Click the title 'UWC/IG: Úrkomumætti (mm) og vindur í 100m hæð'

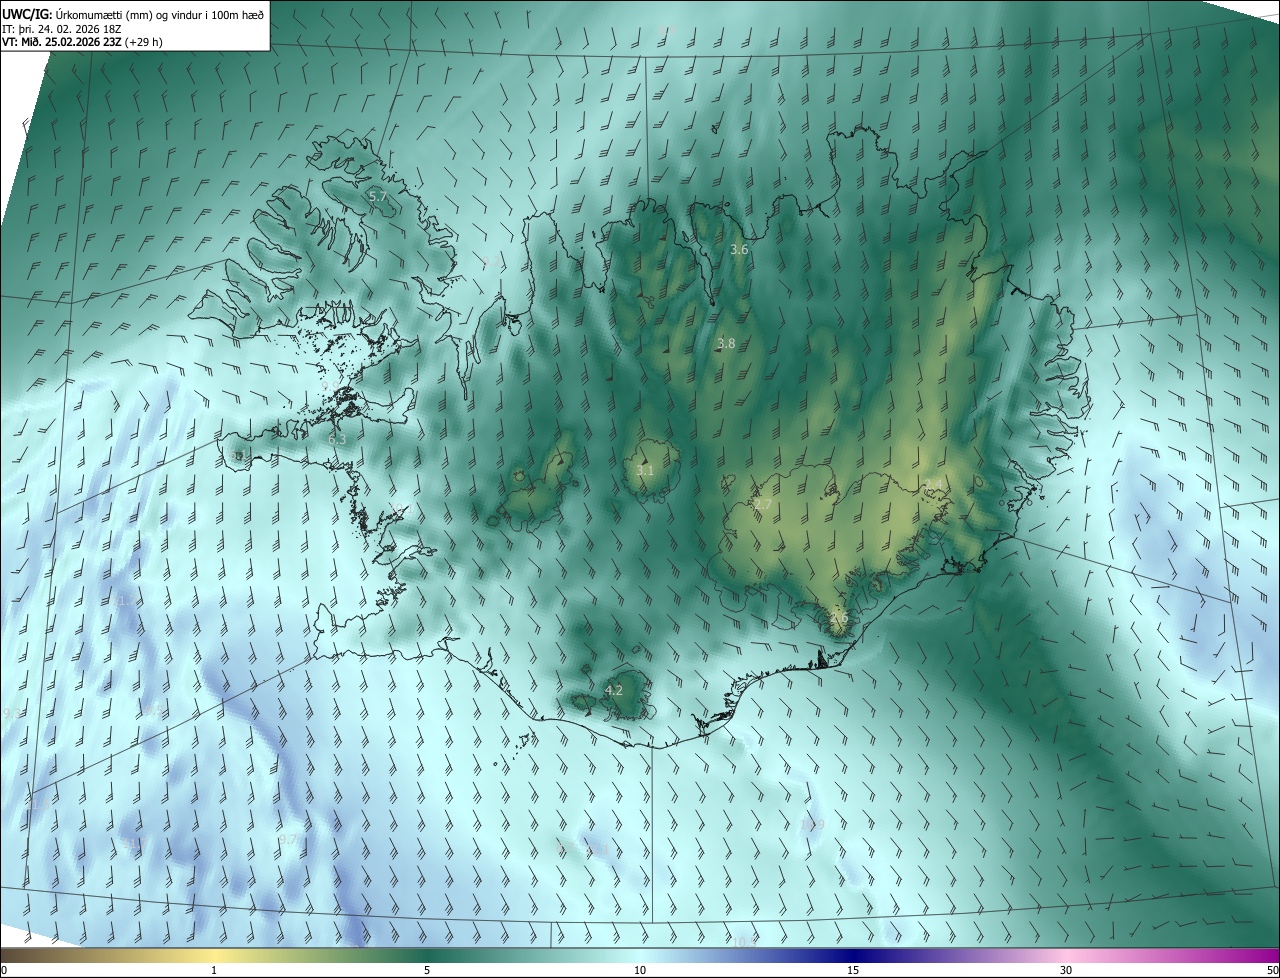(133, 14)
